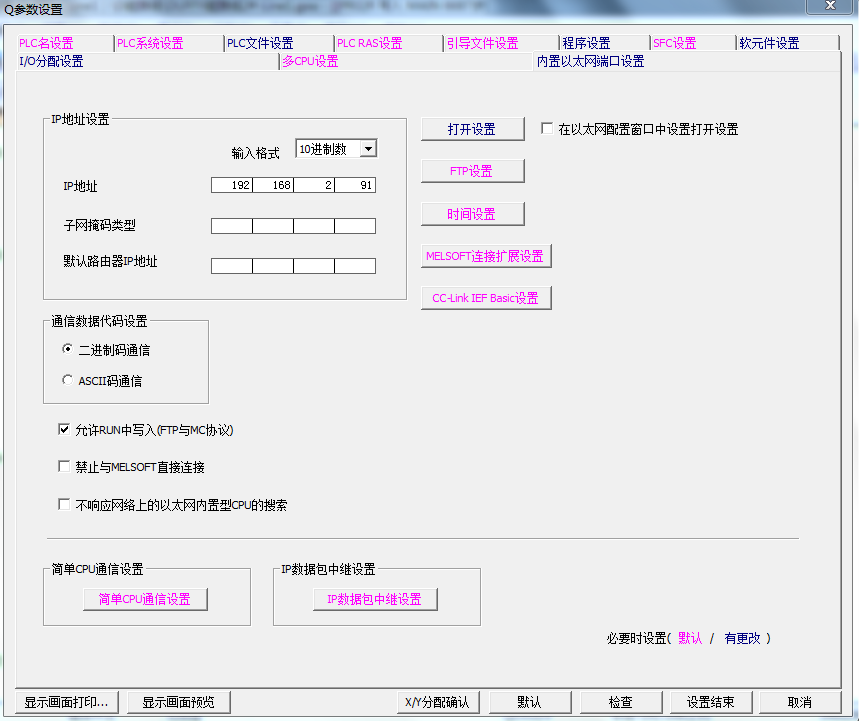
Task: Open 简单CPU通信设置 button
Action: tap(144, 599)
